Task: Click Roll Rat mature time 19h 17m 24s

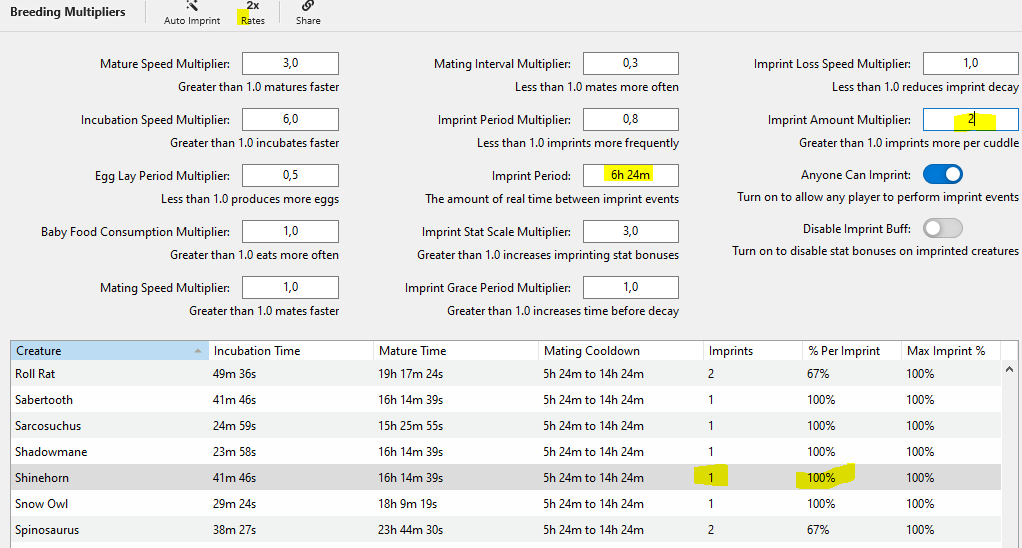Action: tap(411, 374)
